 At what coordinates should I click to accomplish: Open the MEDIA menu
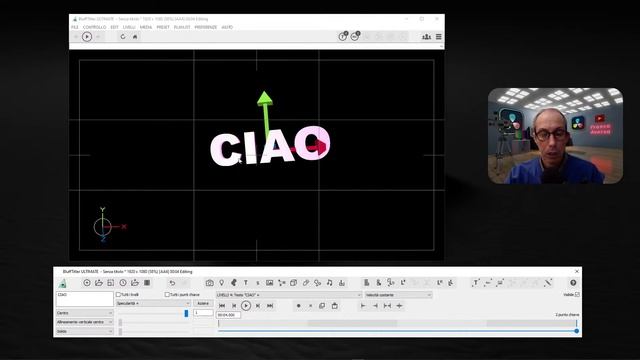pos(146,27)
